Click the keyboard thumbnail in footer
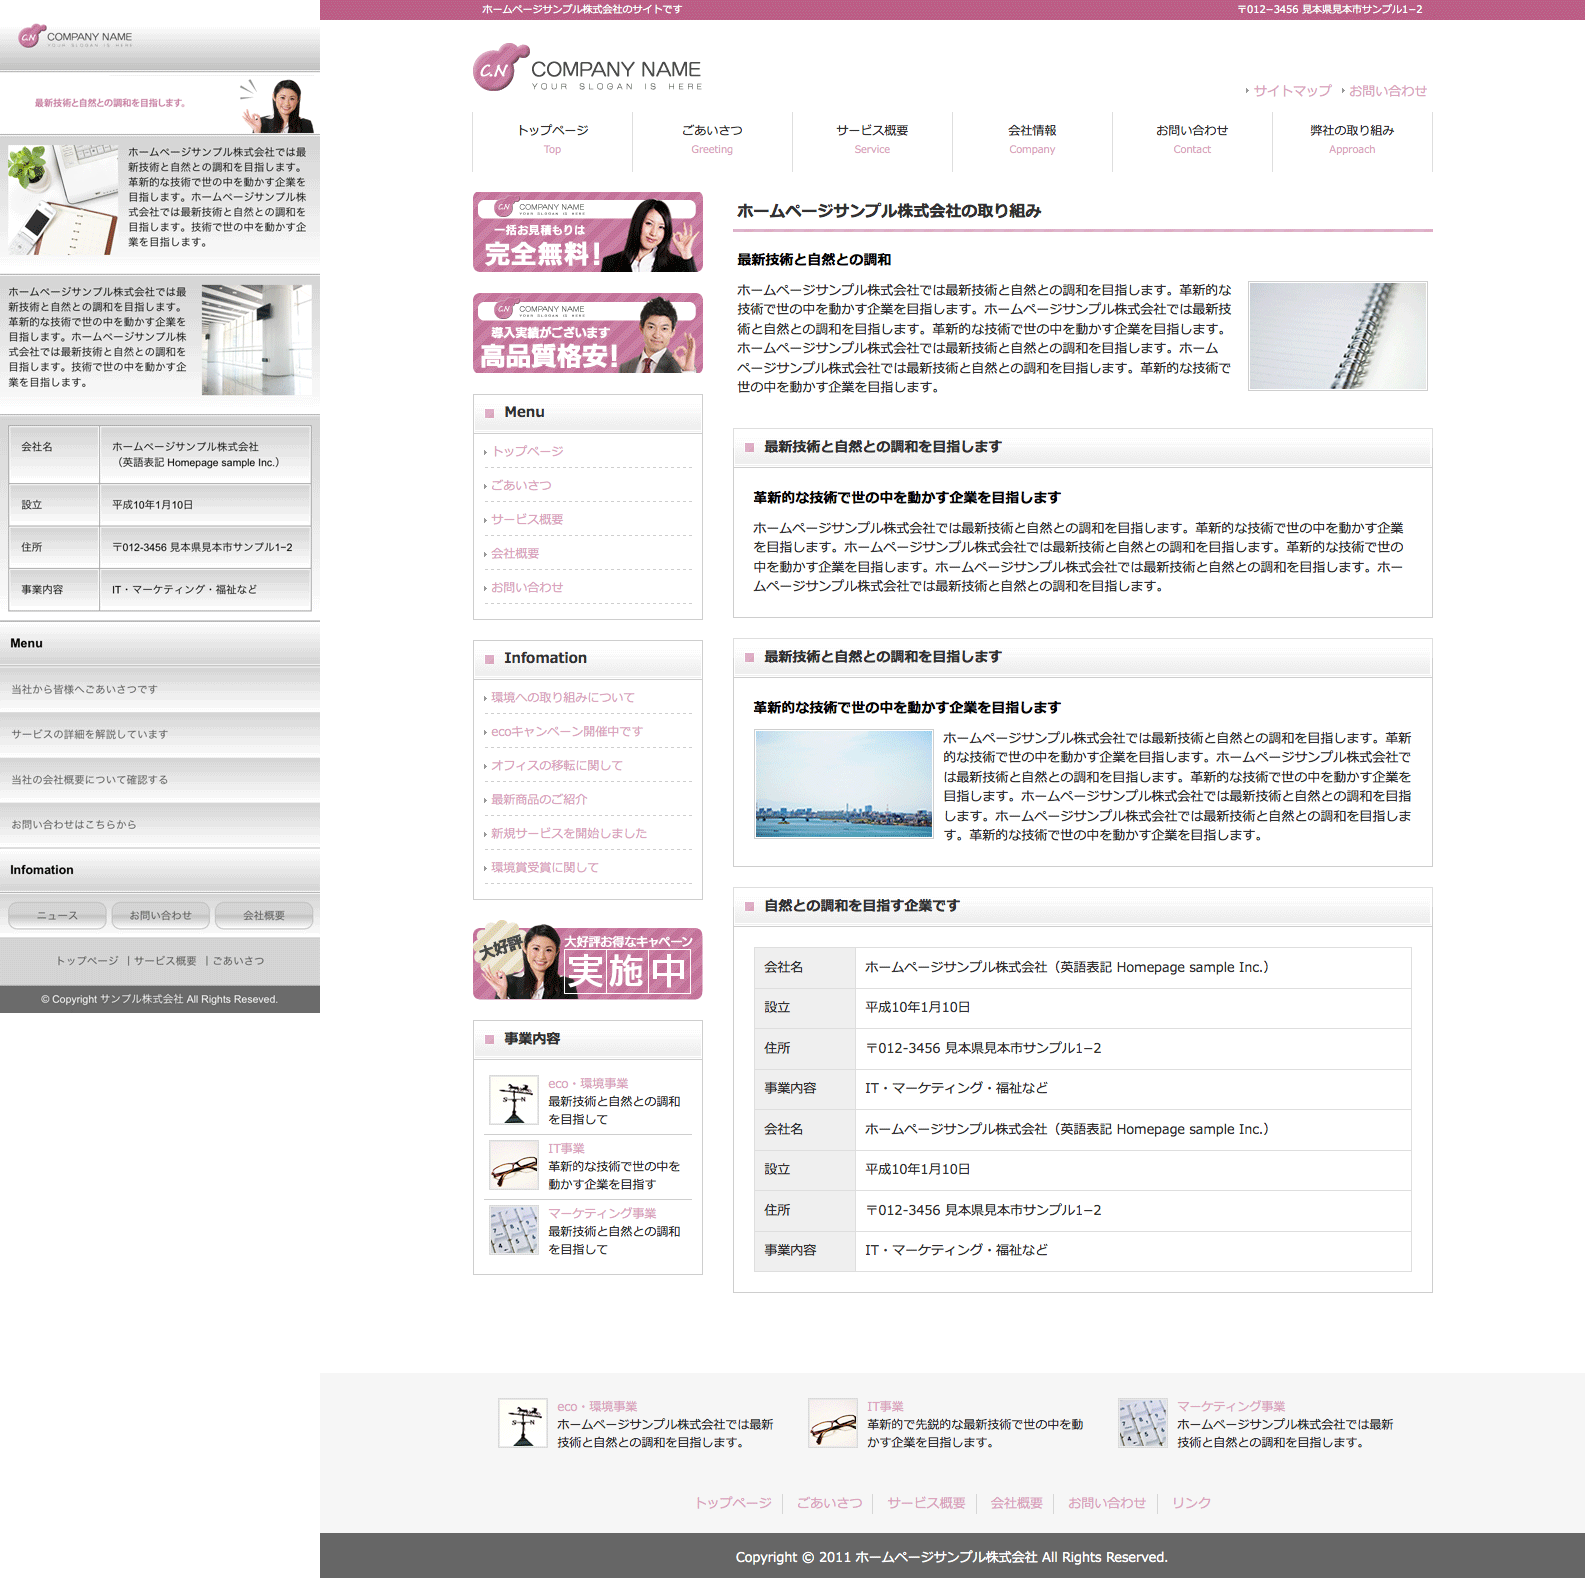The image size is (1585, 1578). pos(1143,1423)
